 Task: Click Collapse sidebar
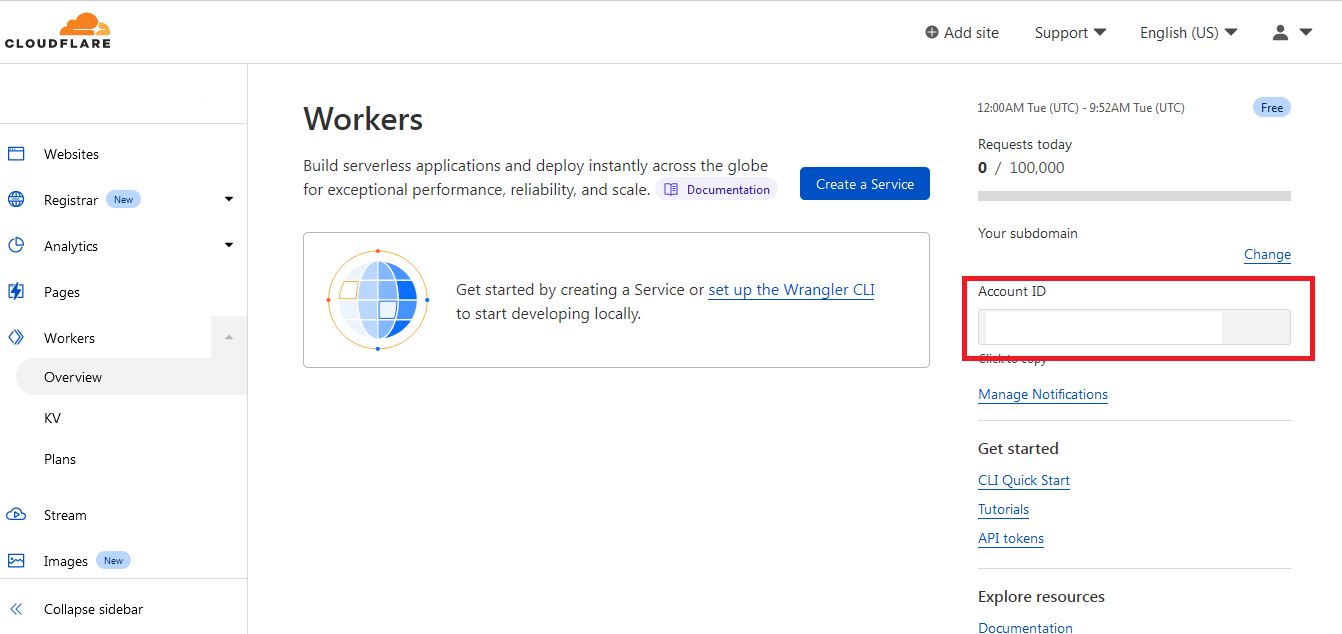pyautogui.click(x=93, y=609)
